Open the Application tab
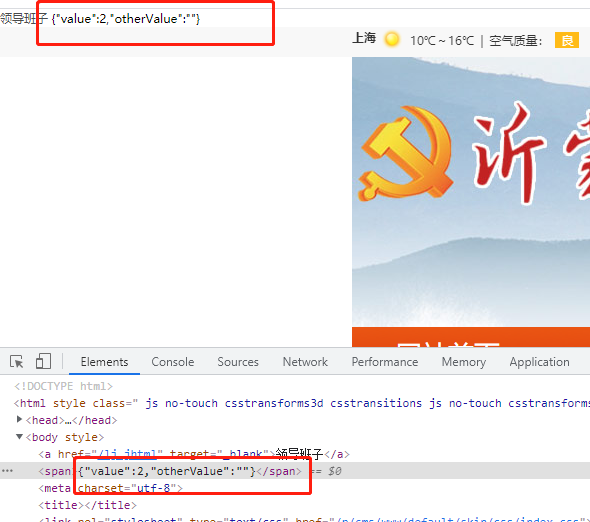Viewport: 590px width, 522px height. [539, 362]
